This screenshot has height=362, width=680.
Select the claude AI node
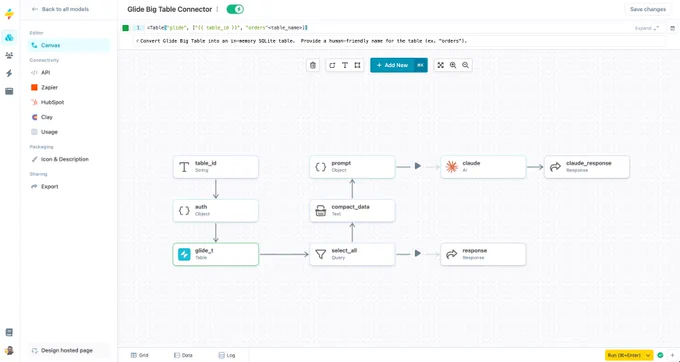click(x=483, y=166)
